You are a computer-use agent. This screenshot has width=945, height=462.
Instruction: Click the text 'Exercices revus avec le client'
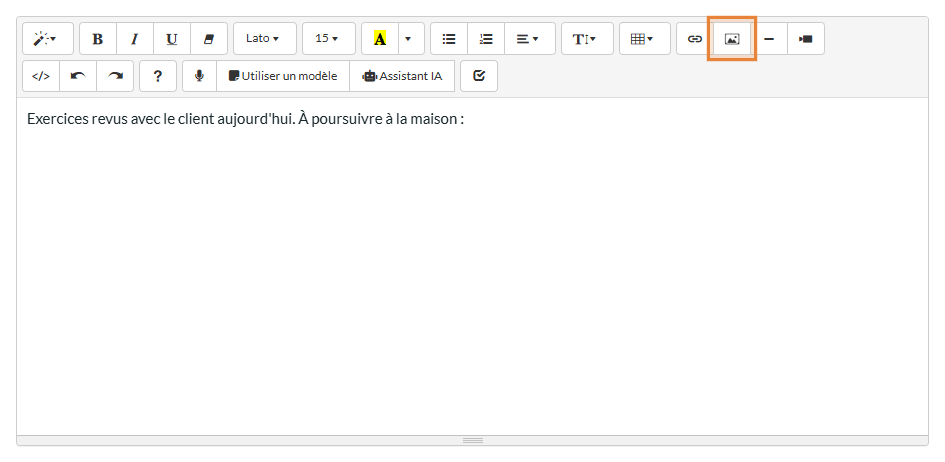point(121,119)
